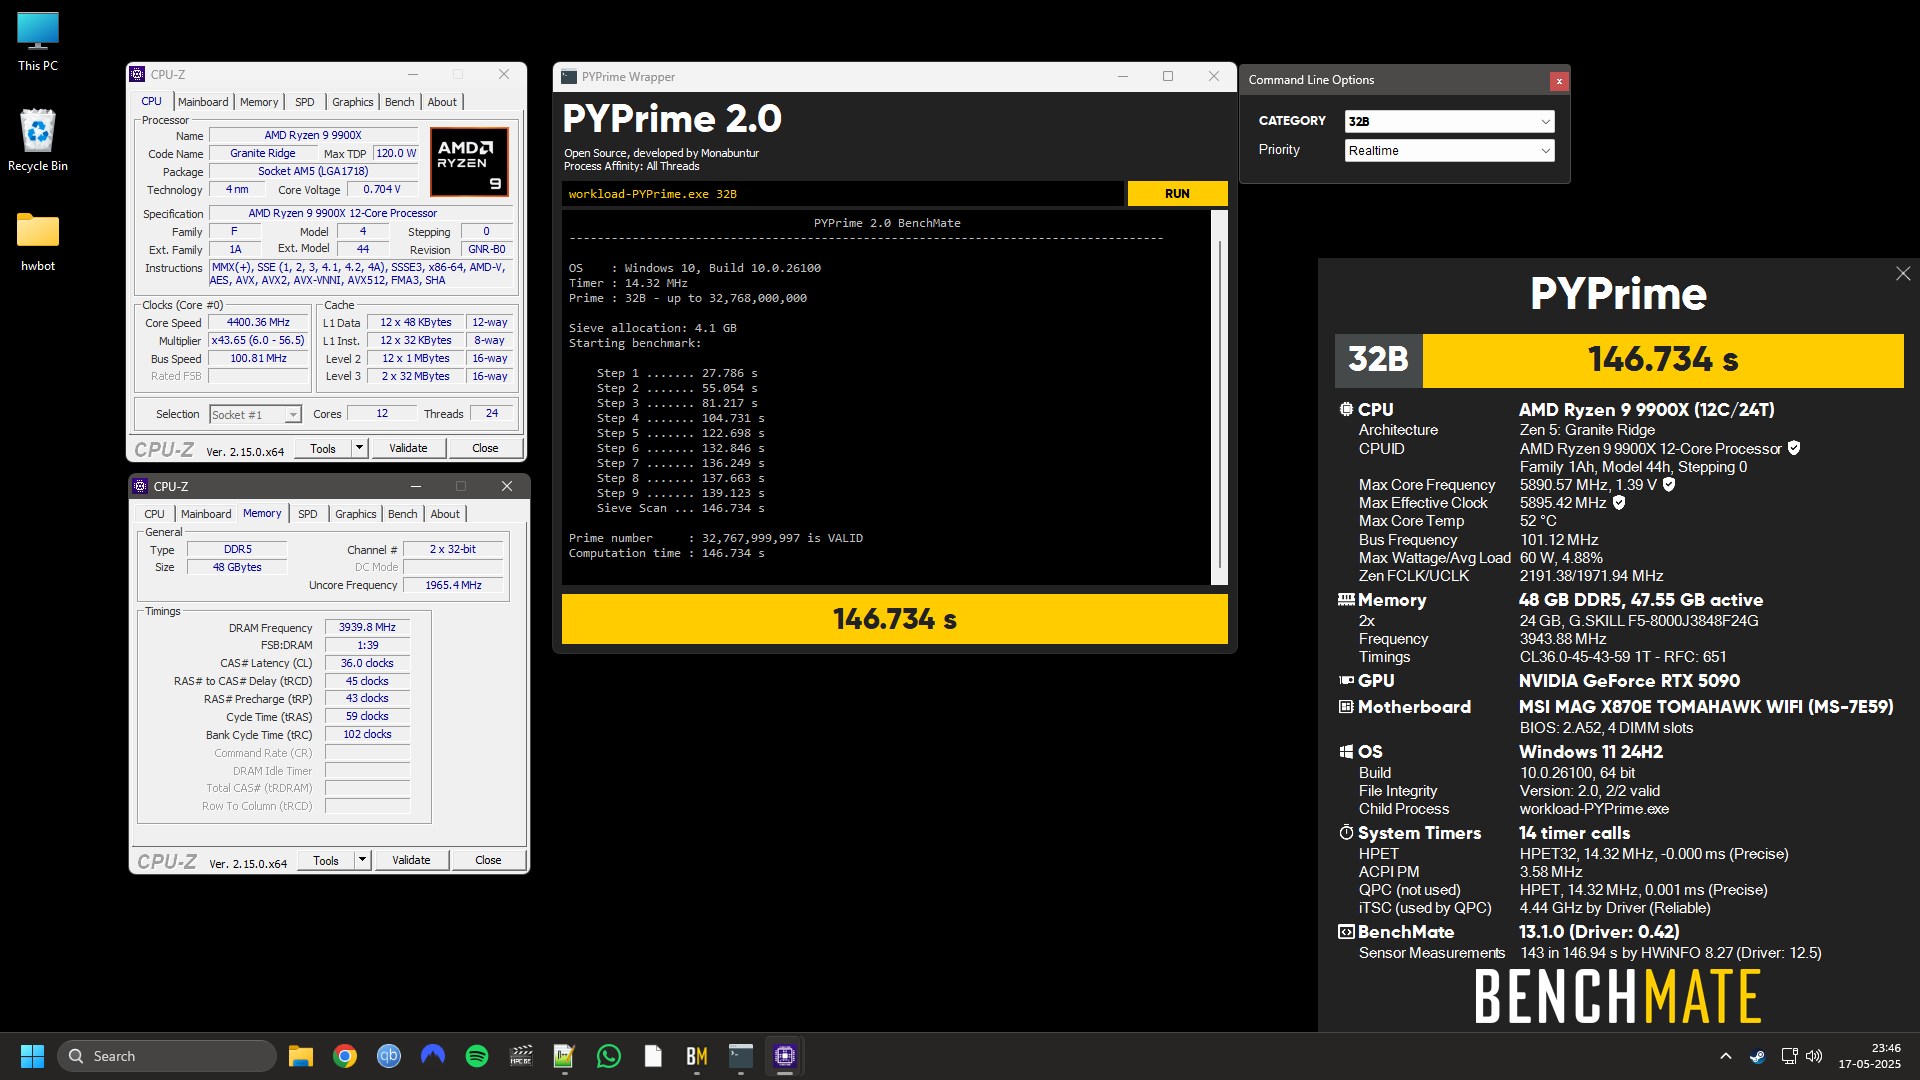This screenshot has width=1920, height=1080.
Task: Switch to CPU tab in lower CPU-Z
Action: pos(154,514)
